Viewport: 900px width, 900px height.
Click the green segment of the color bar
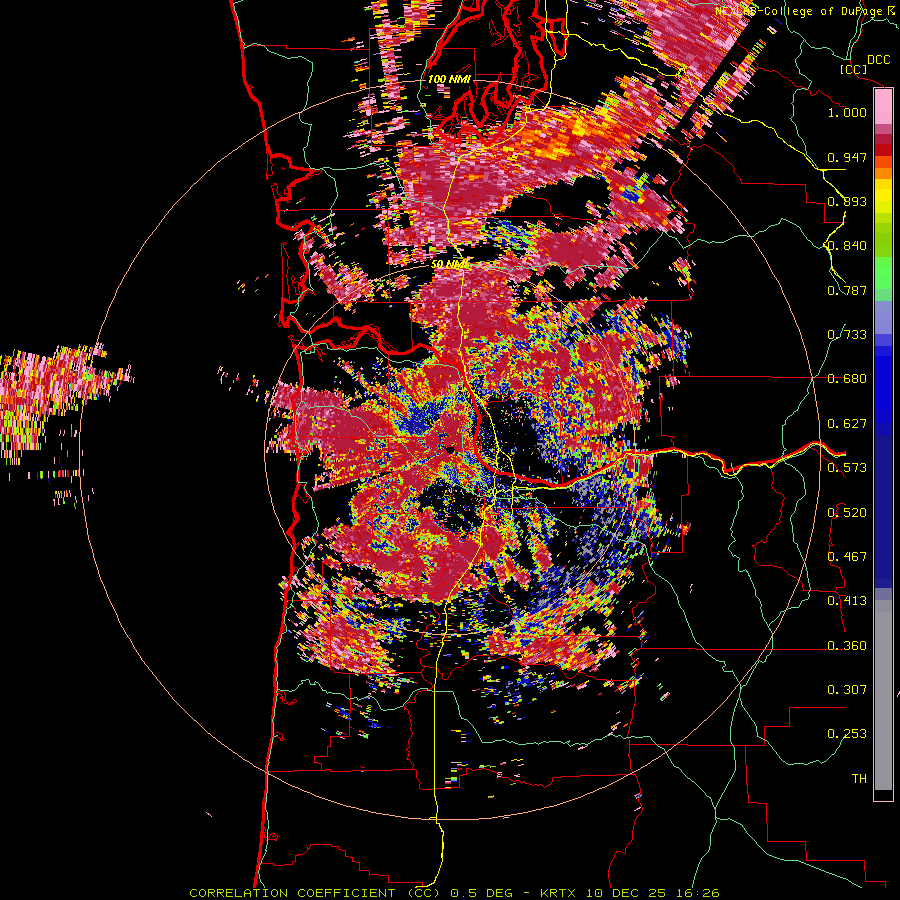883,273
